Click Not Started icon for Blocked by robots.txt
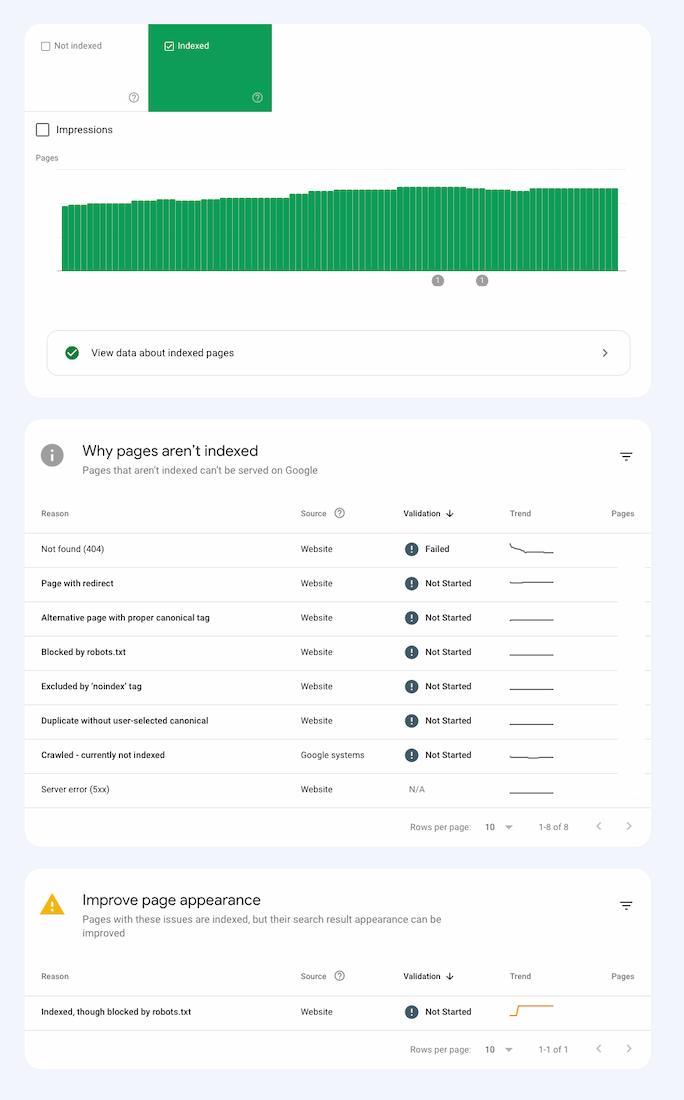Viewport: 684px width, 1100px height. [x=412, y=652]
